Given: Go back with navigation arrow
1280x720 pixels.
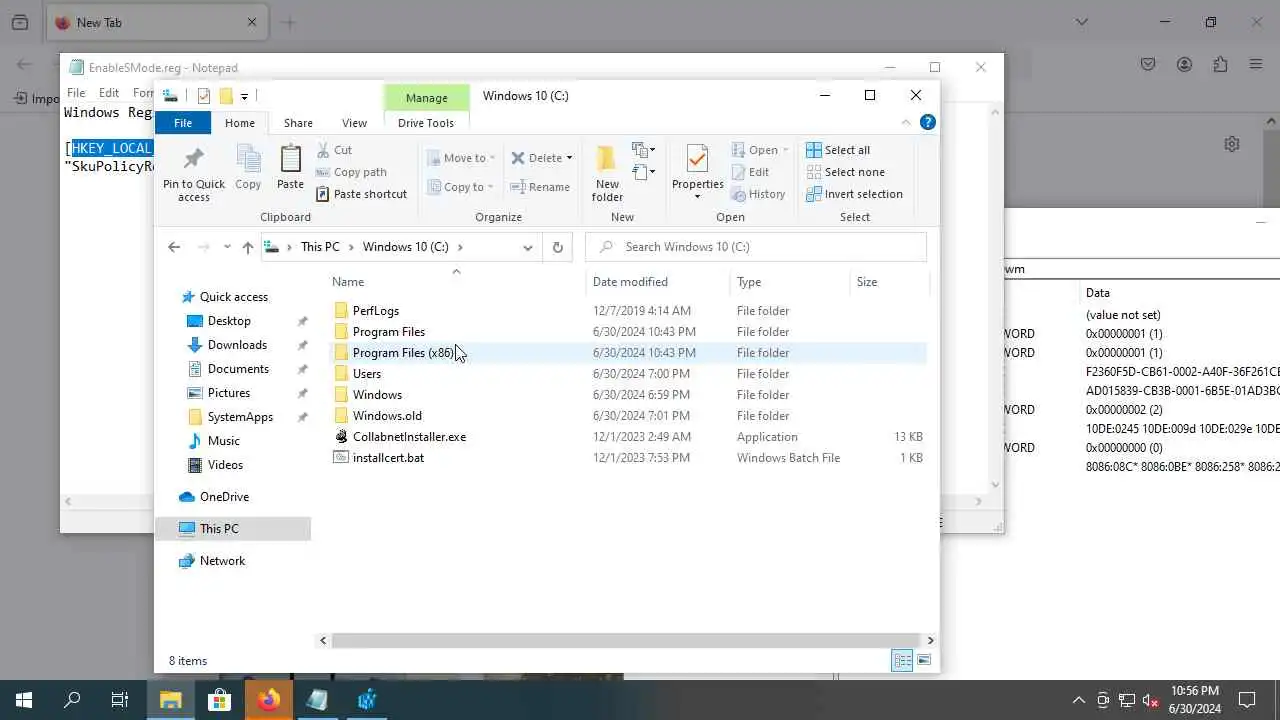Looking at the screenshot, I should click(174, 247).
